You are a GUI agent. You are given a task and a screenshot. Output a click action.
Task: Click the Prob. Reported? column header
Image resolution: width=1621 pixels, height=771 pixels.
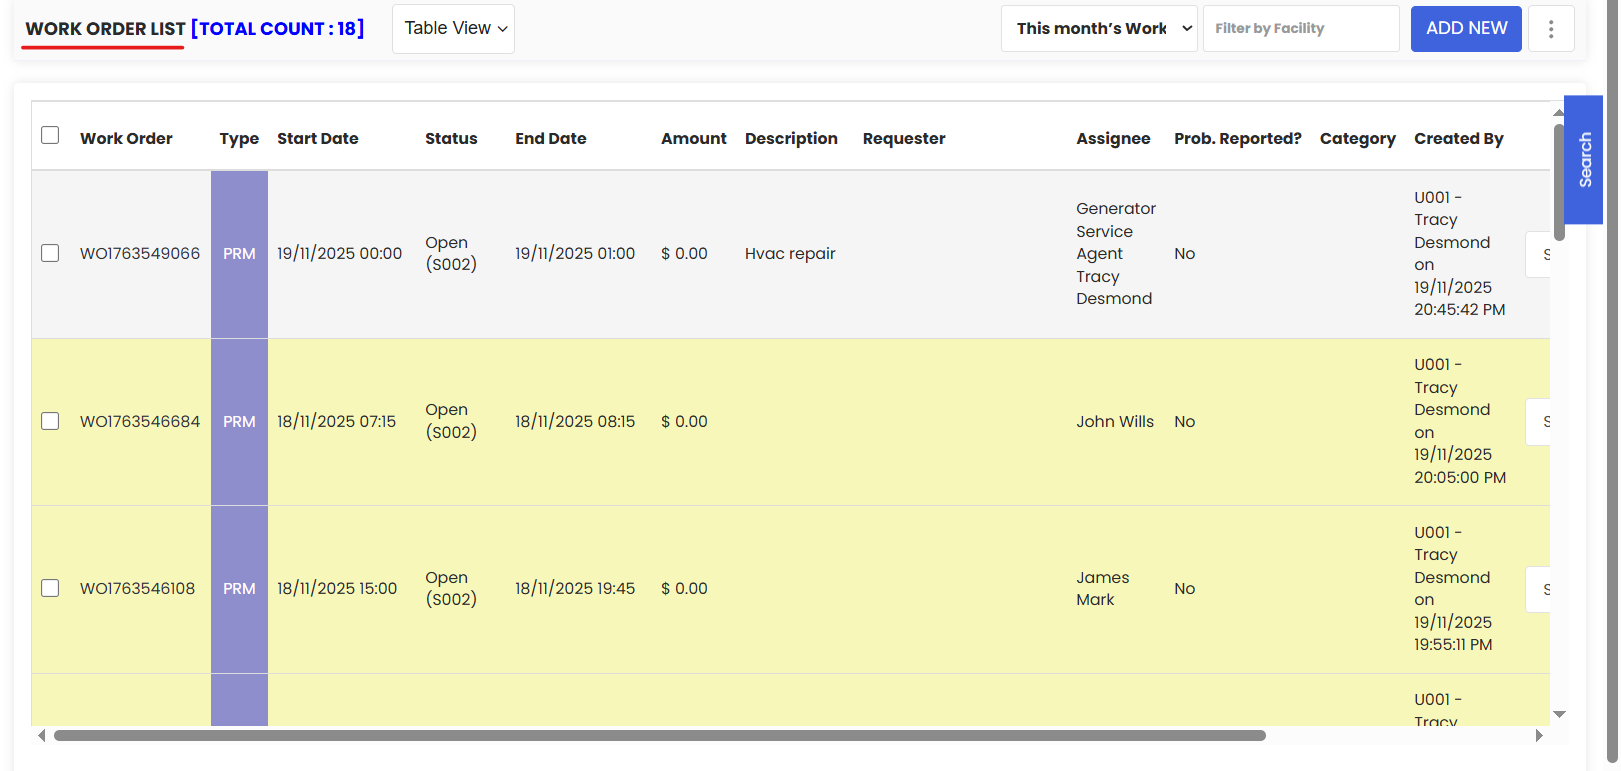point(1238,138)
